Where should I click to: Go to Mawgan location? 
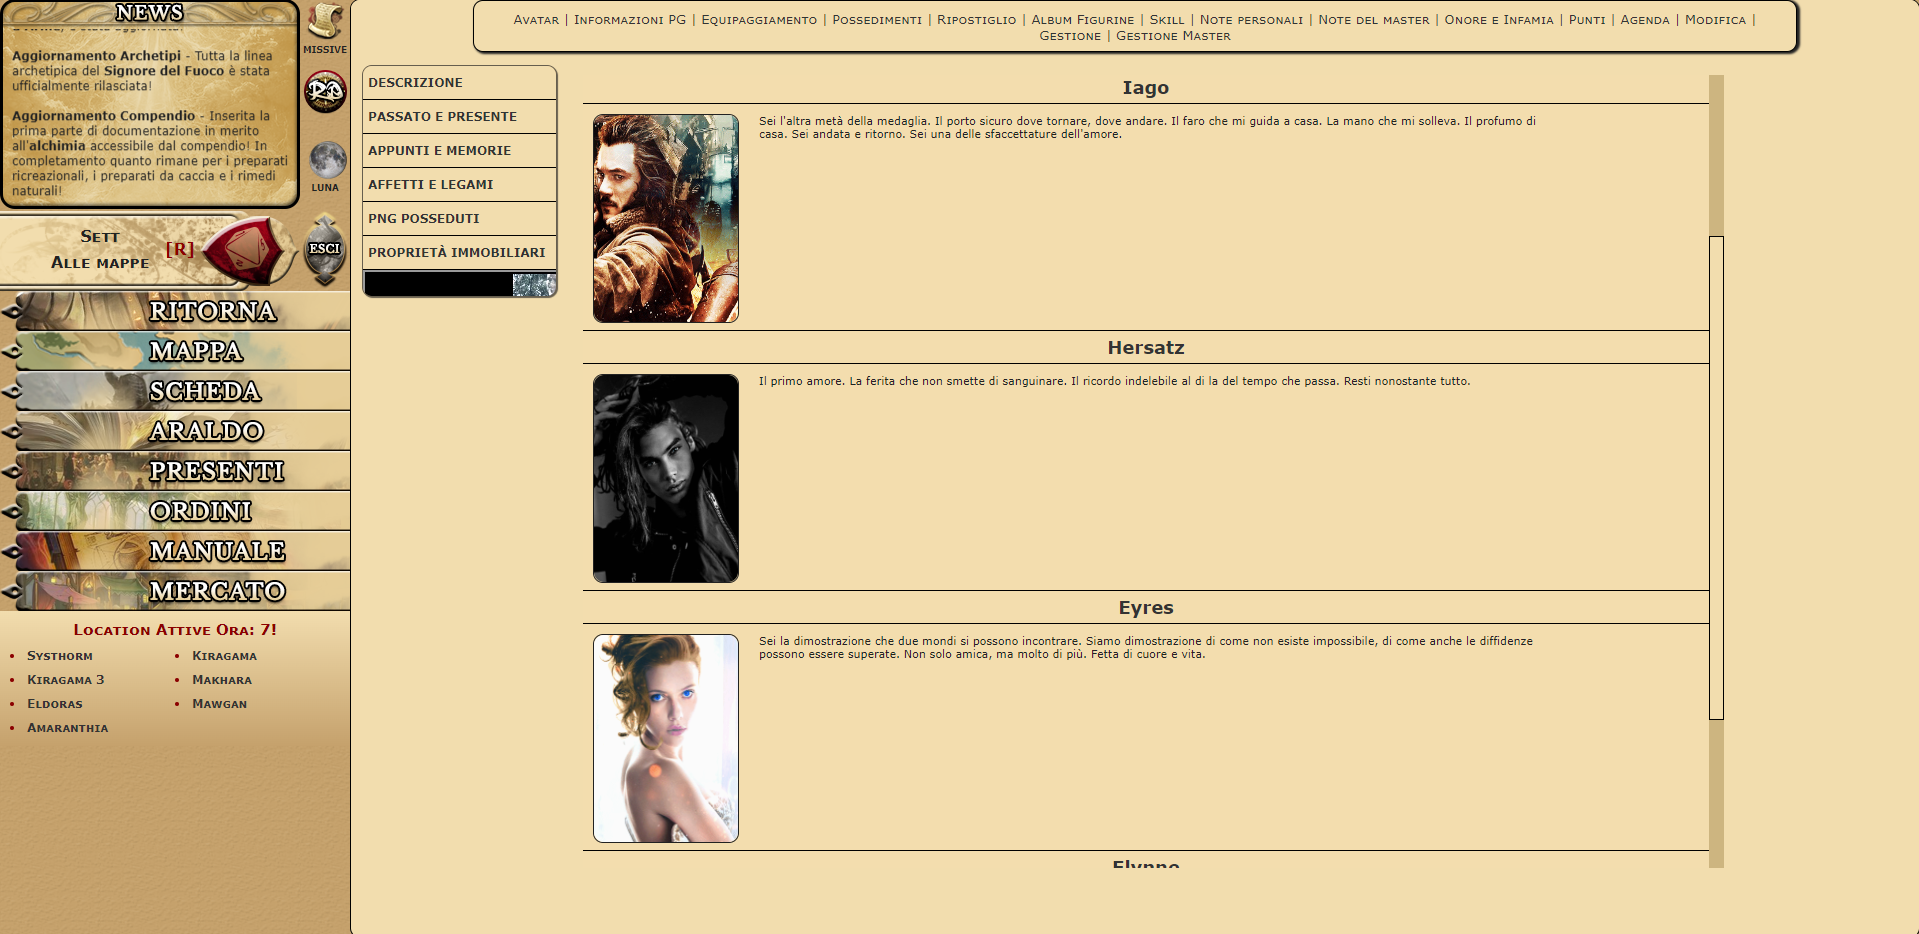pyautogui.click(x=220, y=704)
